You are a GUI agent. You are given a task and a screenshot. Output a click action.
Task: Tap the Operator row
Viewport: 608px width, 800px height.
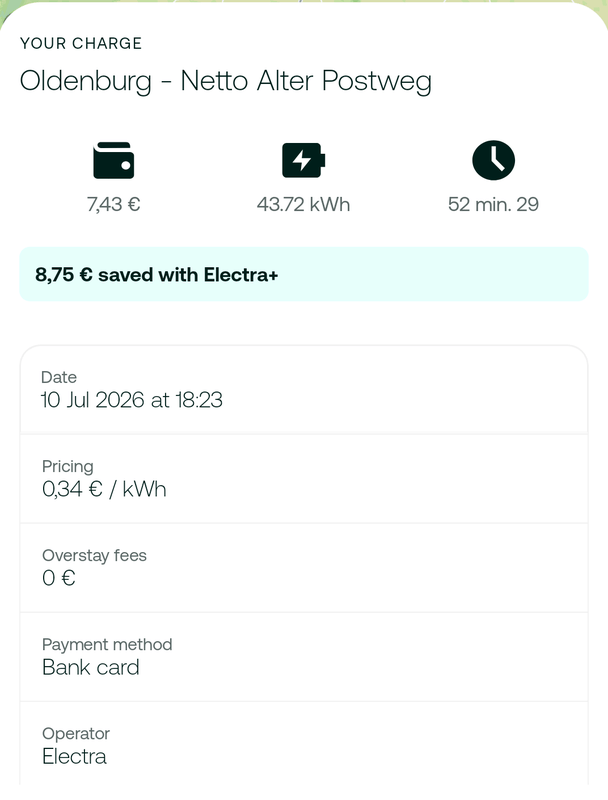[304, 744]
